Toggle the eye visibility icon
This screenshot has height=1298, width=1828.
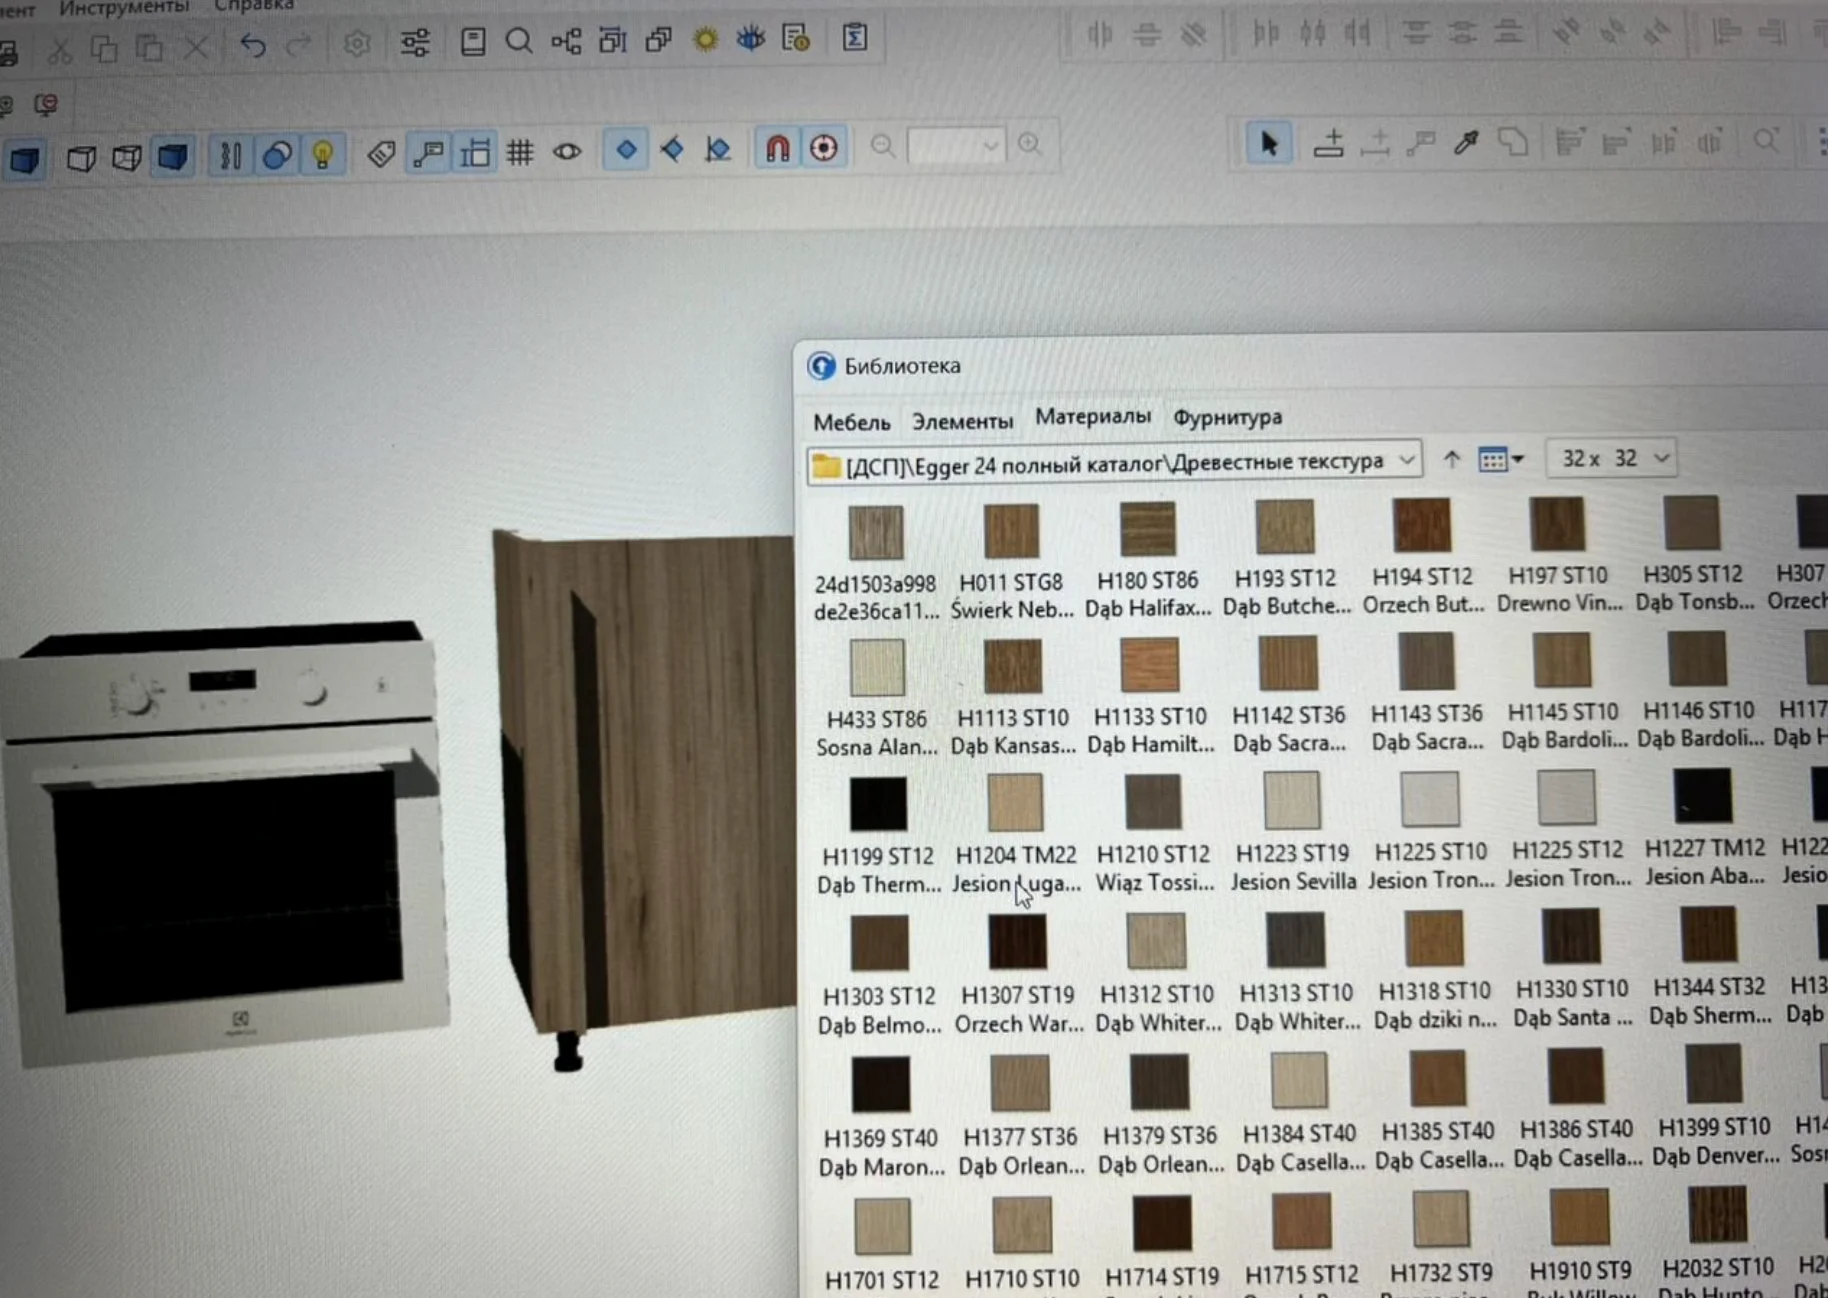click(567, 152)
